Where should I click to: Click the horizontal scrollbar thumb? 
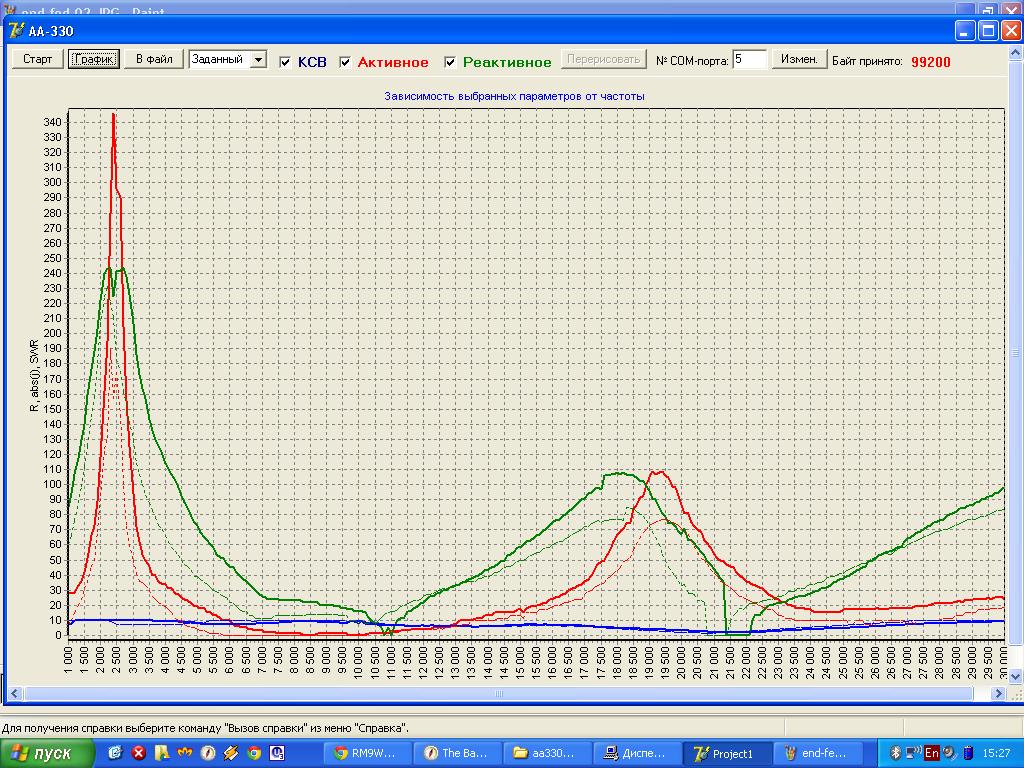498,694
